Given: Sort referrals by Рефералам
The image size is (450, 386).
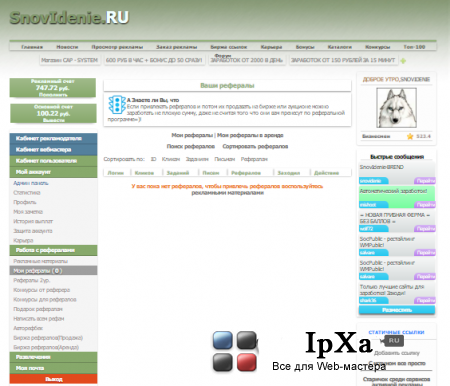Looking at the screenshot, I should point(254,159).
